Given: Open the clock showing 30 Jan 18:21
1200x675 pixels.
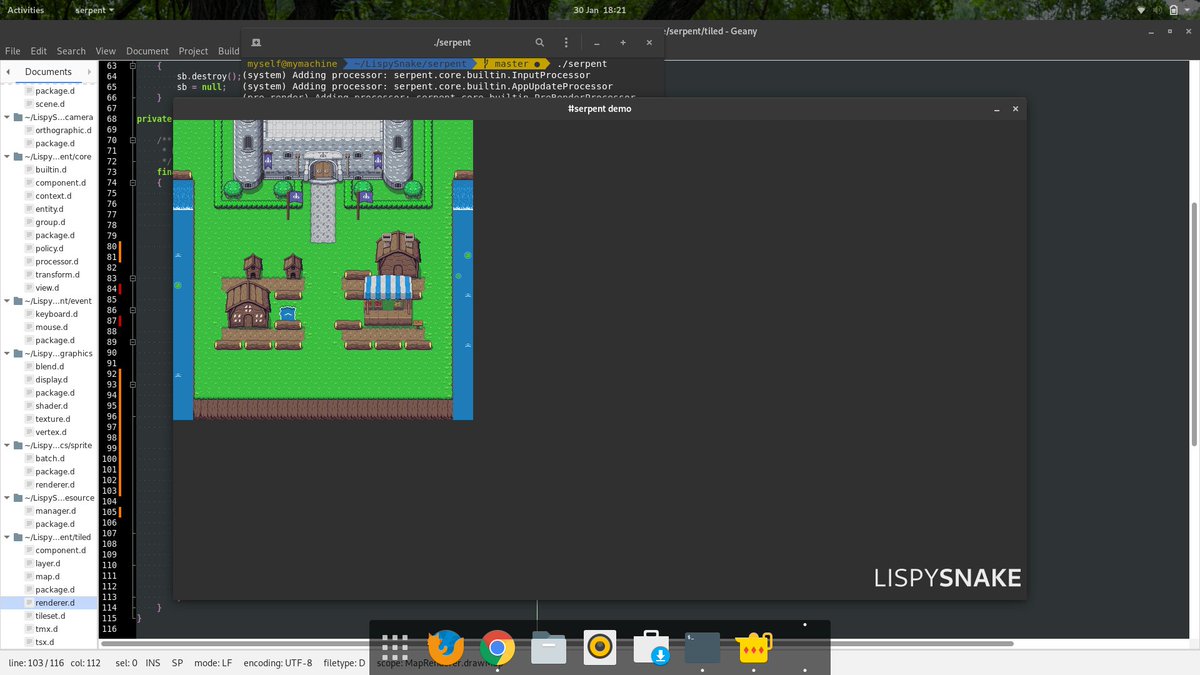Looking at the screenshot, I should tap(600, 10).
